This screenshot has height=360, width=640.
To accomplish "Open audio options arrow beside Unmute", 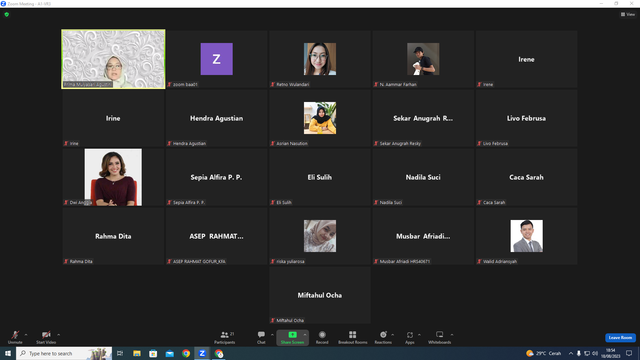I will point(26,335).
